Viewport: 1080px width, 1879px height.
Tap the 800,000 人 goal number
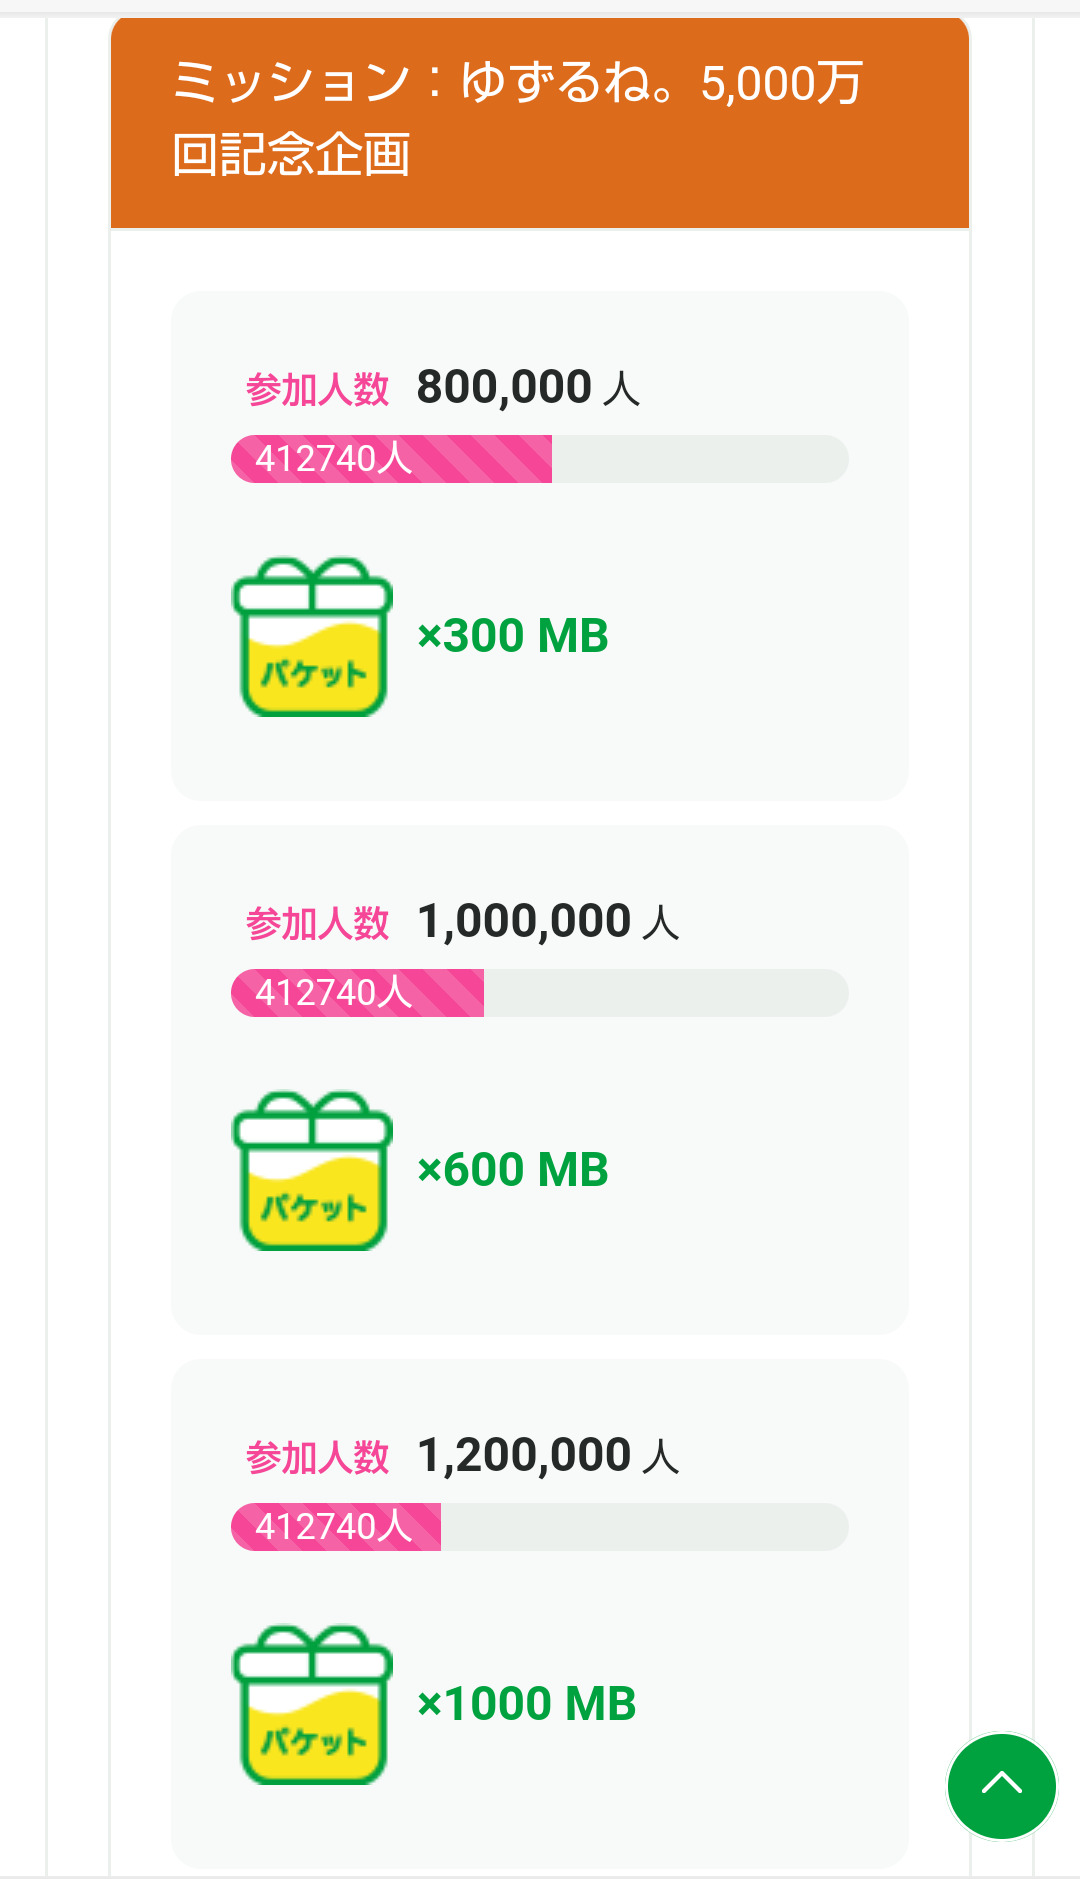click(x=528, y=387)
